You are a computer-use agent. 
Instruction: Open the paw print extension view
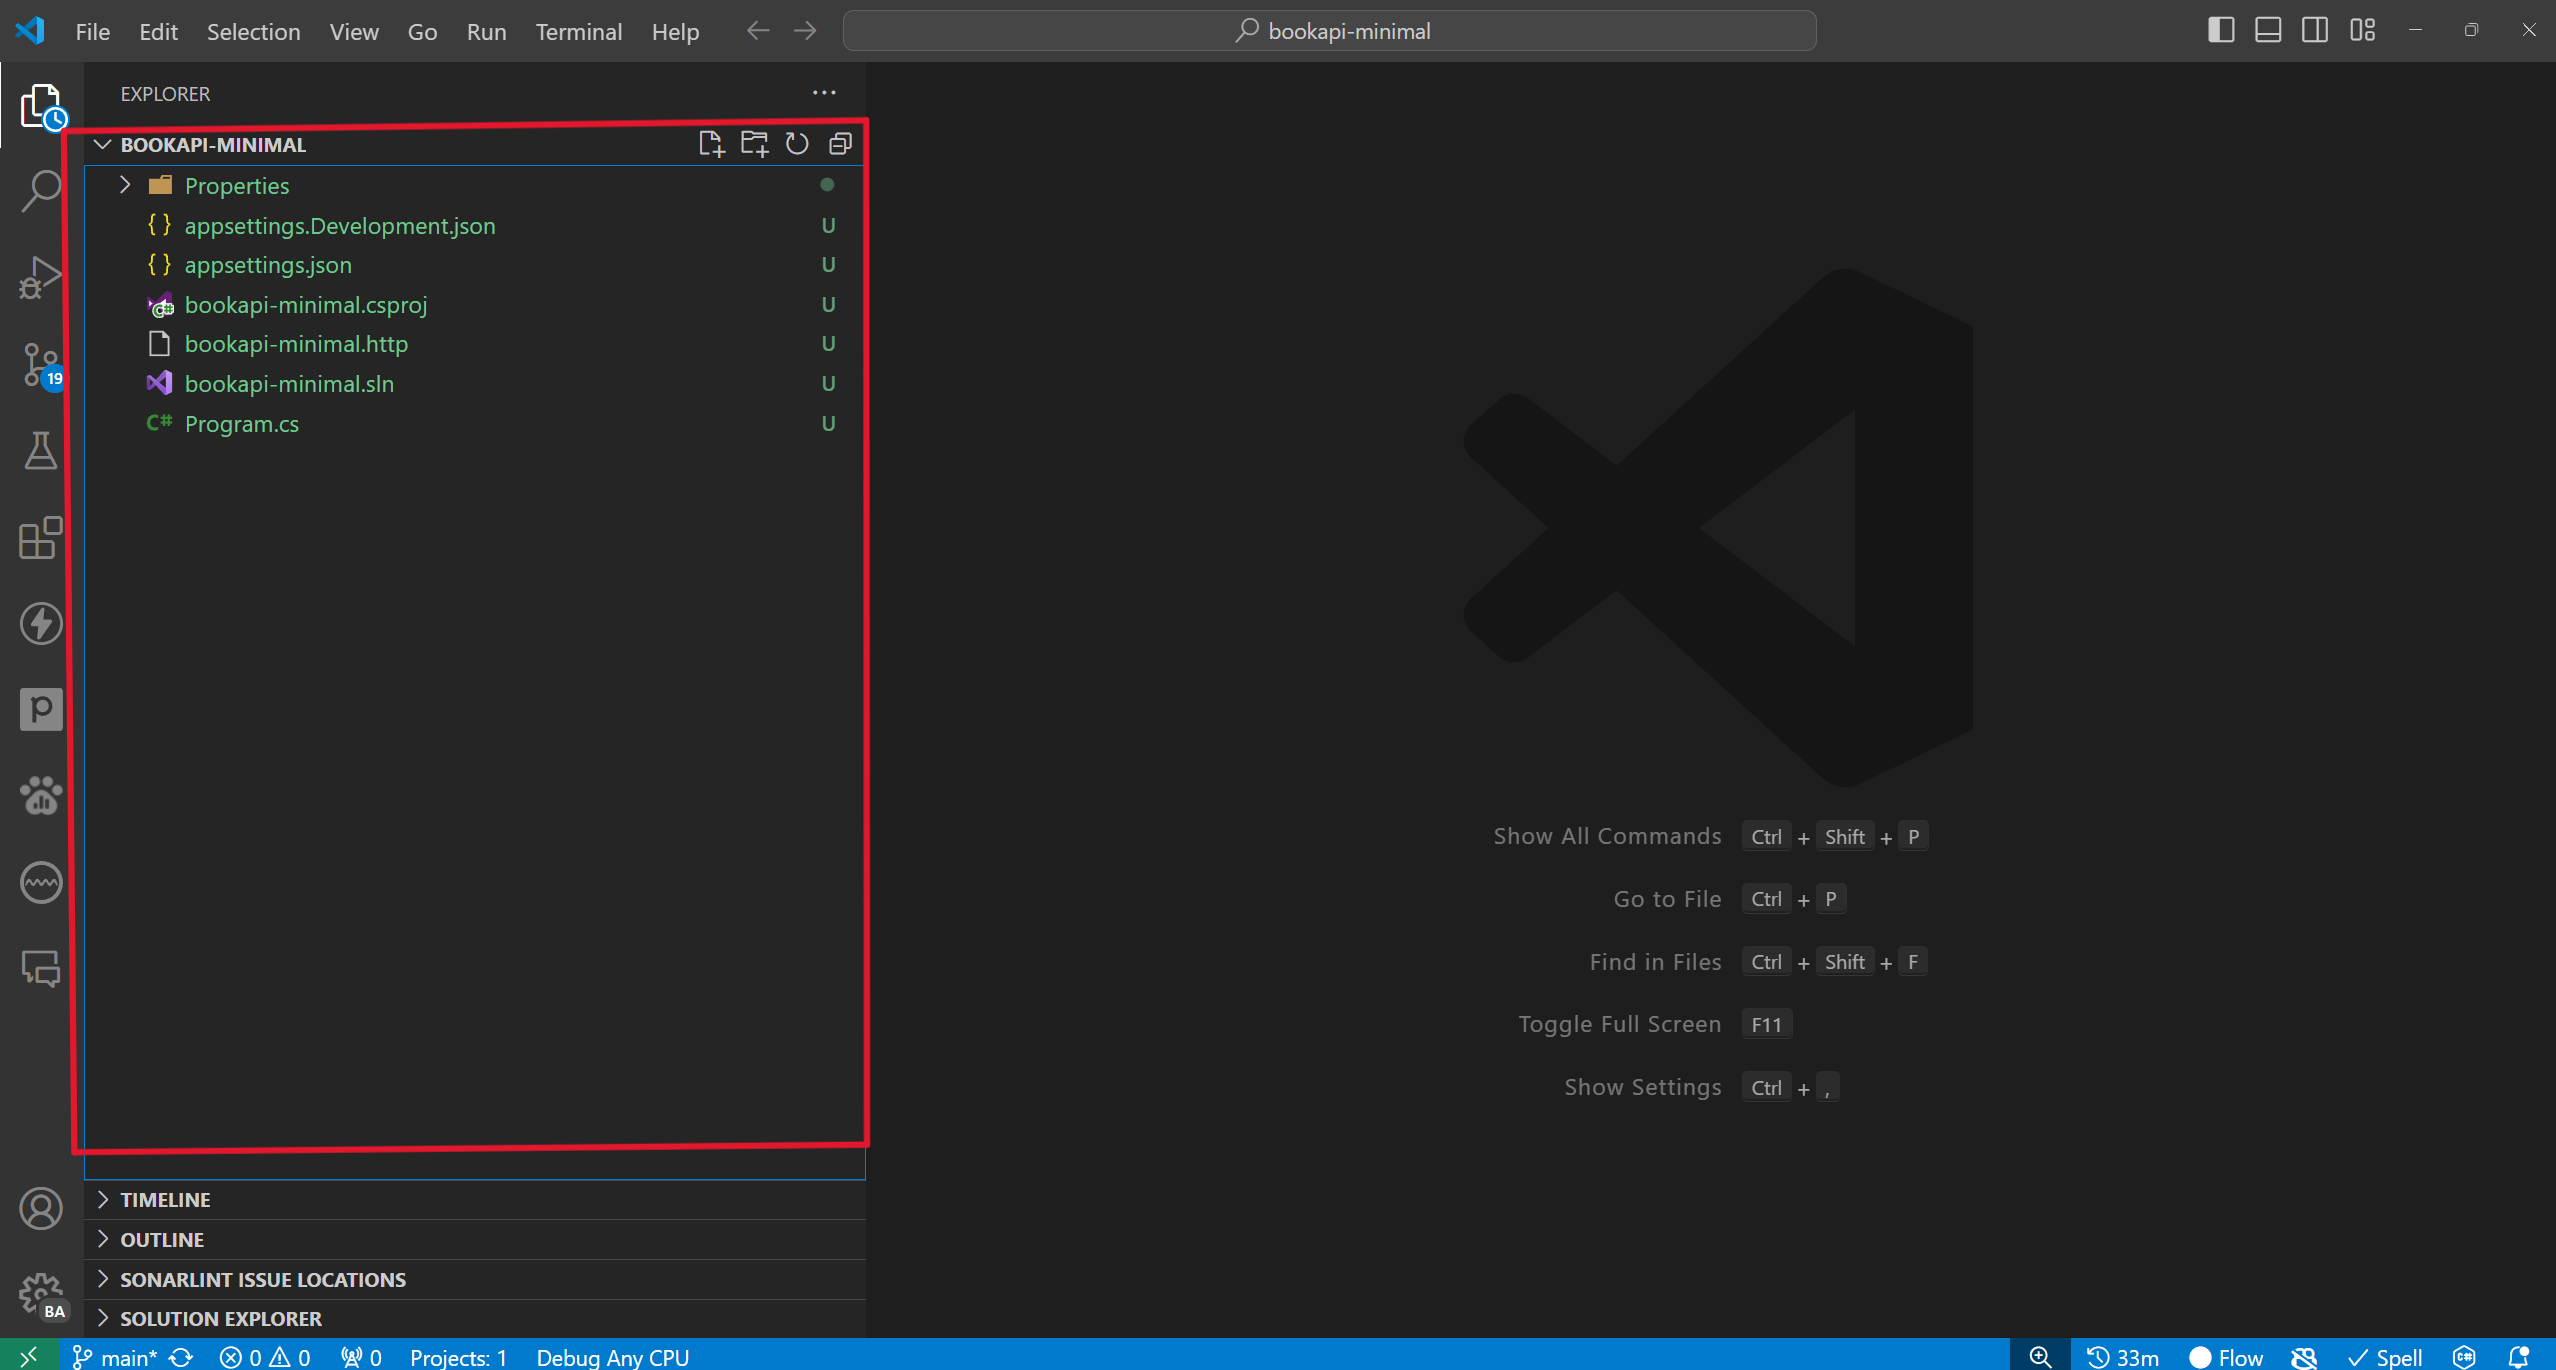[x=41, y=796]
